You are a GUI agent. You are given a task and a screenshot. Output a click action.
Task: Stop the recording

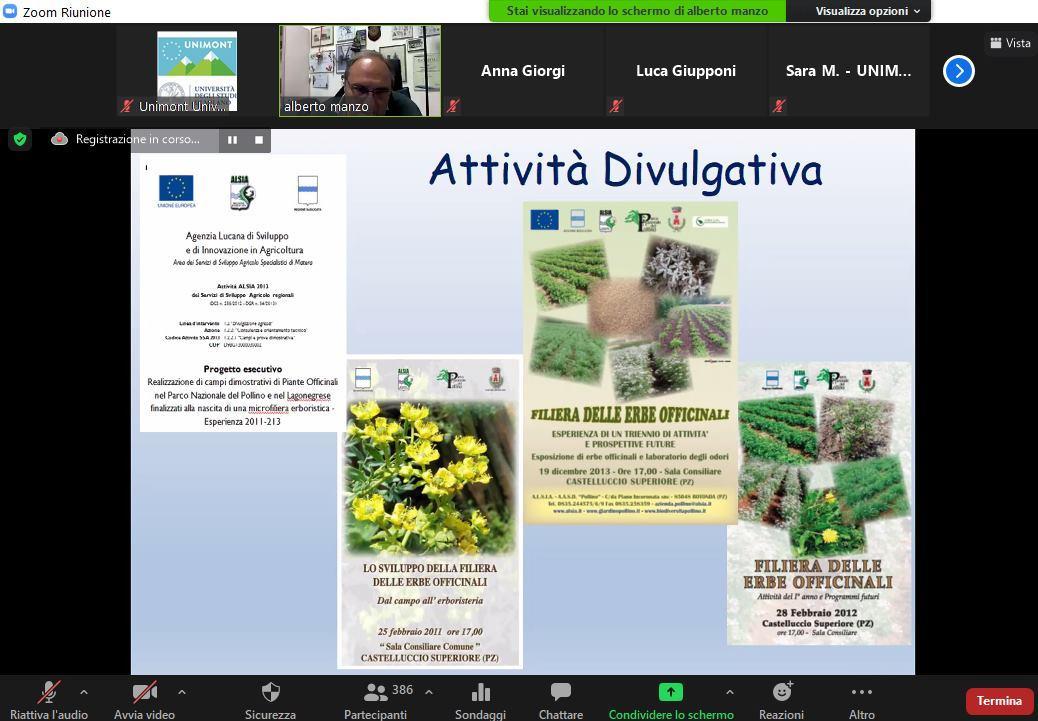click(x=259, y=140)
